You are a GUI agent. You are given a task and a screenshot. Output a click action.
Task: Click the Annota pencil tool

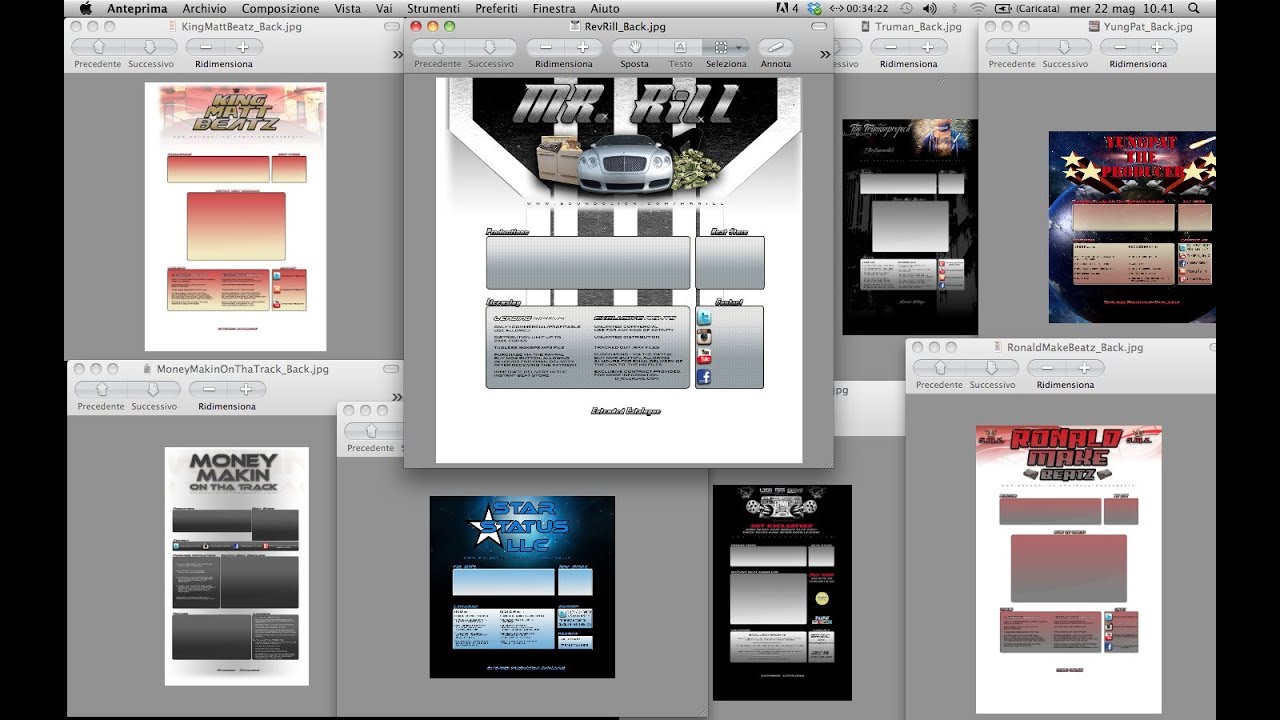pyautogui.click(x=775, y=47)
